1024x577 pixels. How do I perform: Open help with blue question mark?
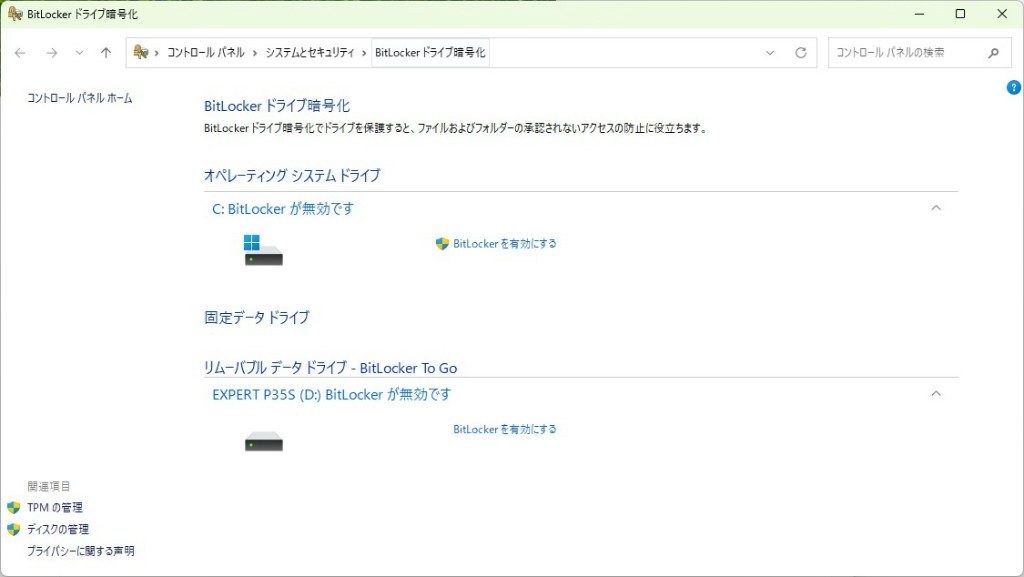click(x=1014, y=87)
